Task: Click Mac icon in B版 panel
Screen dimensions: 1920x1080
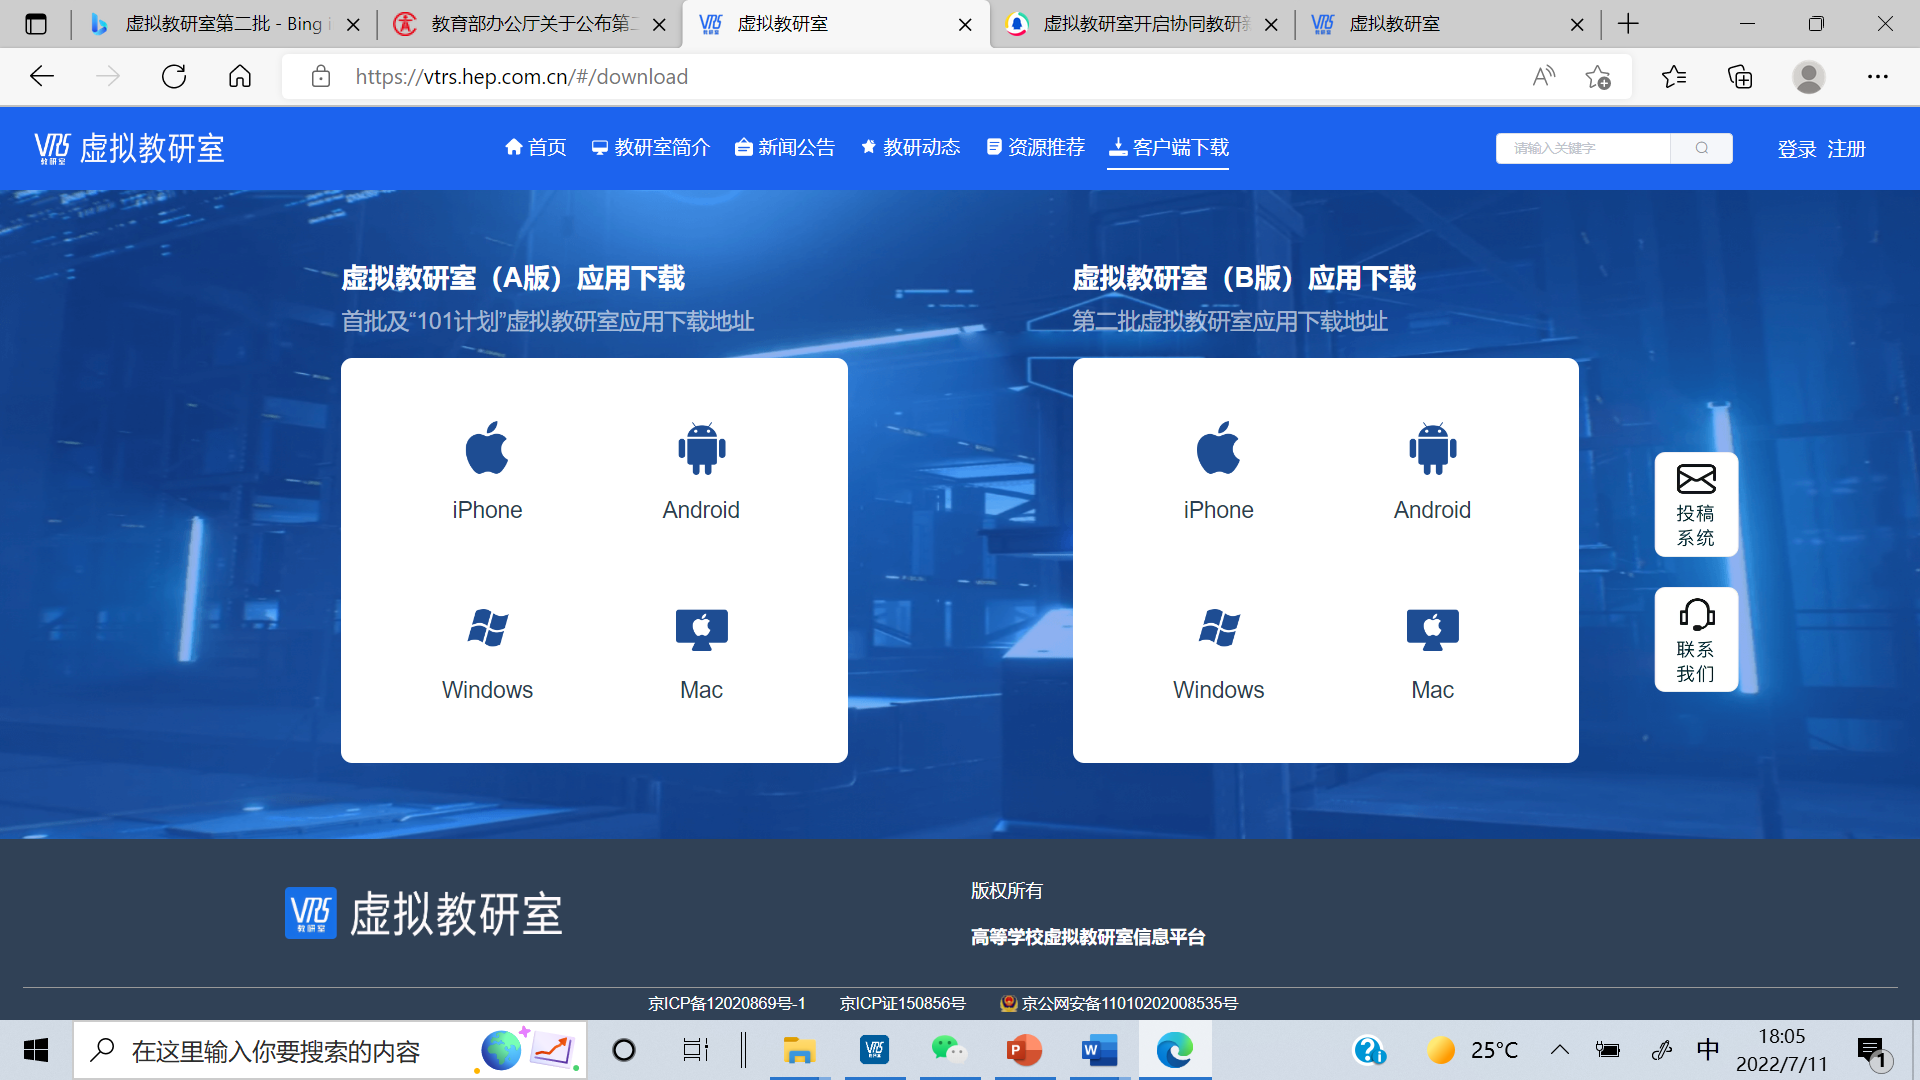Action: (x=1432, y=630)
